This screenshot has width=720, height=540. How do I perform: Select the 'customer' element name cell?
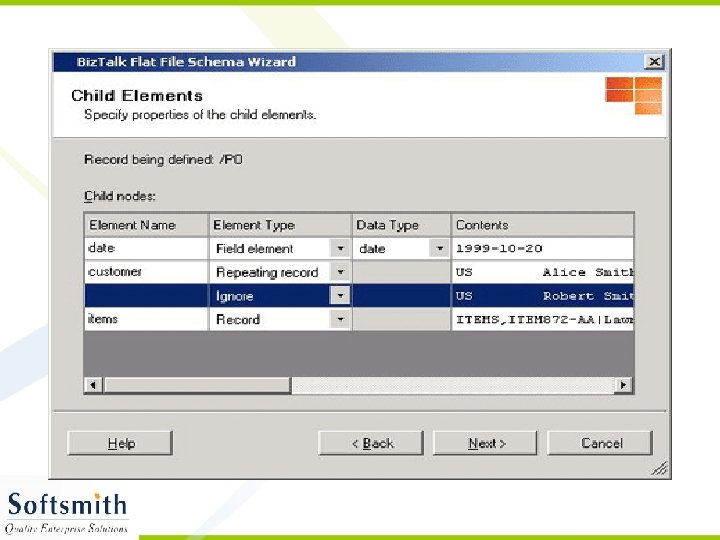146,272
